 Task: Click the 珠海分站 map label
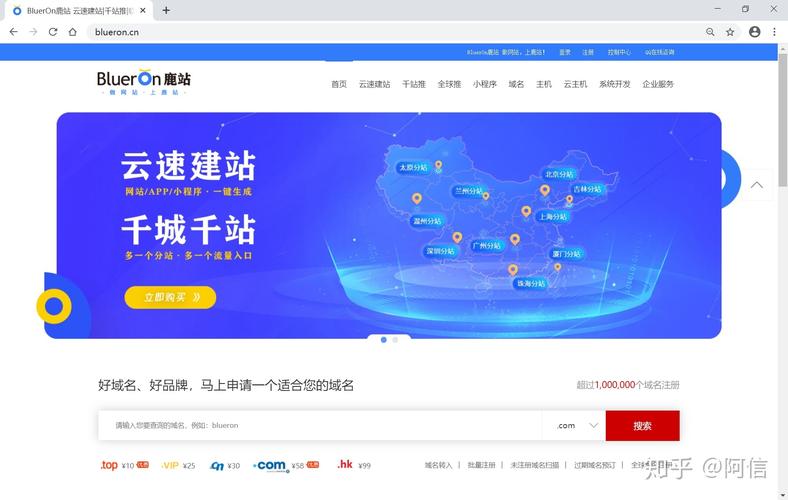[x=531, y=284]
